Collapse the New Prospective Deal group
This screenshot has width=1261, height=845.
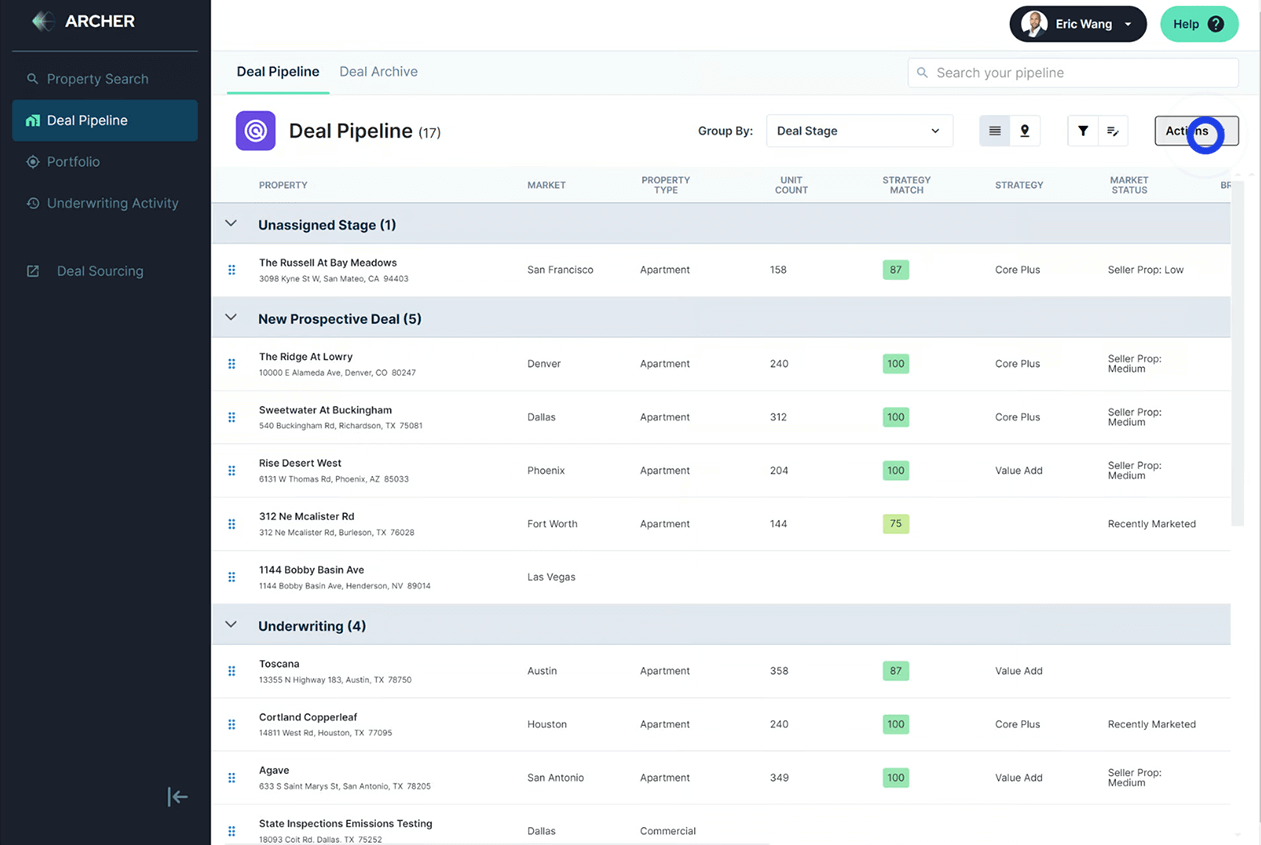click(x=231, y=317)
